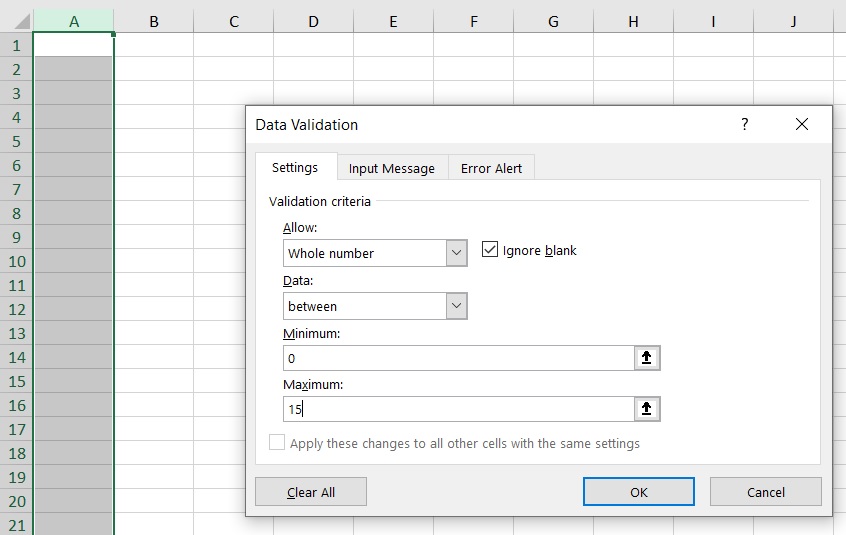Image resolution: width=846 pixels, height=535 pixels.
Task: Check Apply these changes to all other cells
Action: pos(277,443)
